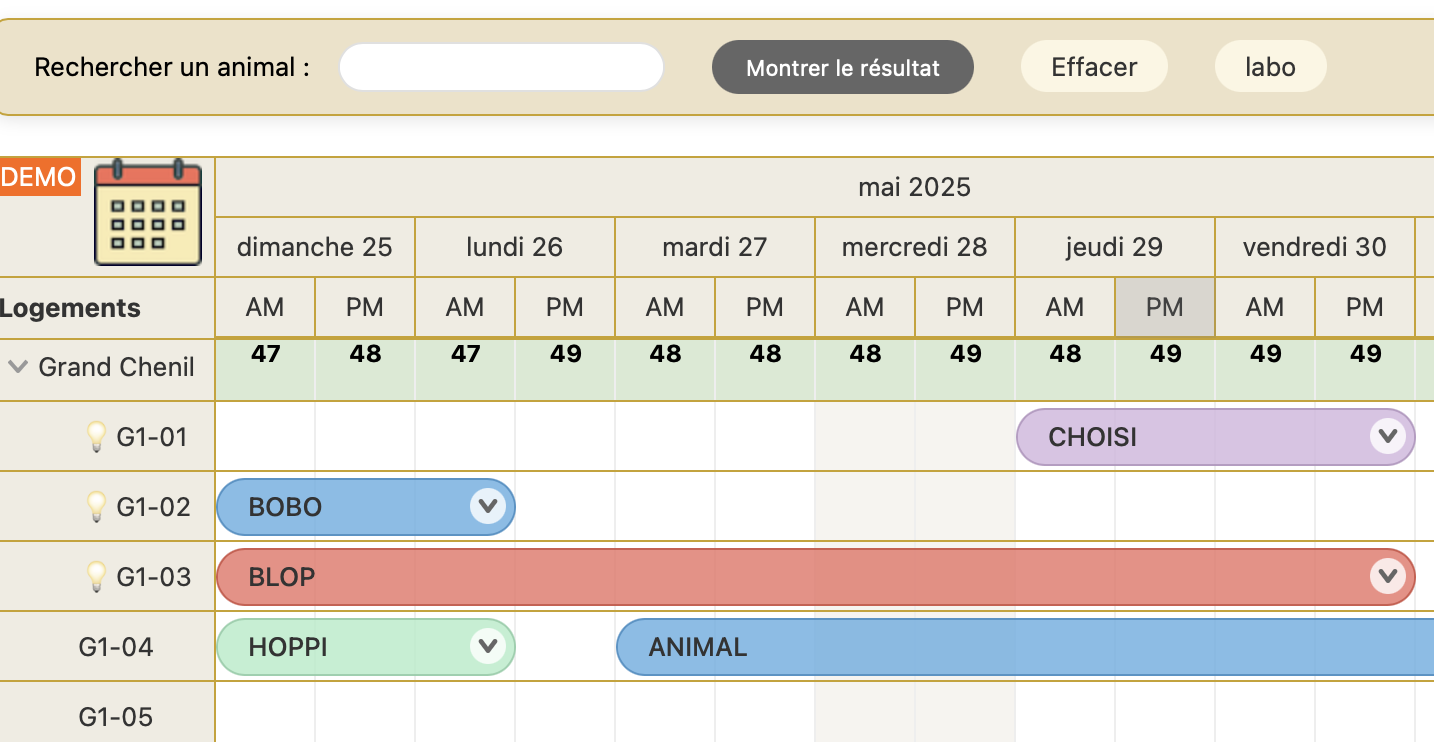Open the BOBO booking dropdown arrow
Screen dimensions: 1434x742
pyautogui.click(x=487, y=506)
